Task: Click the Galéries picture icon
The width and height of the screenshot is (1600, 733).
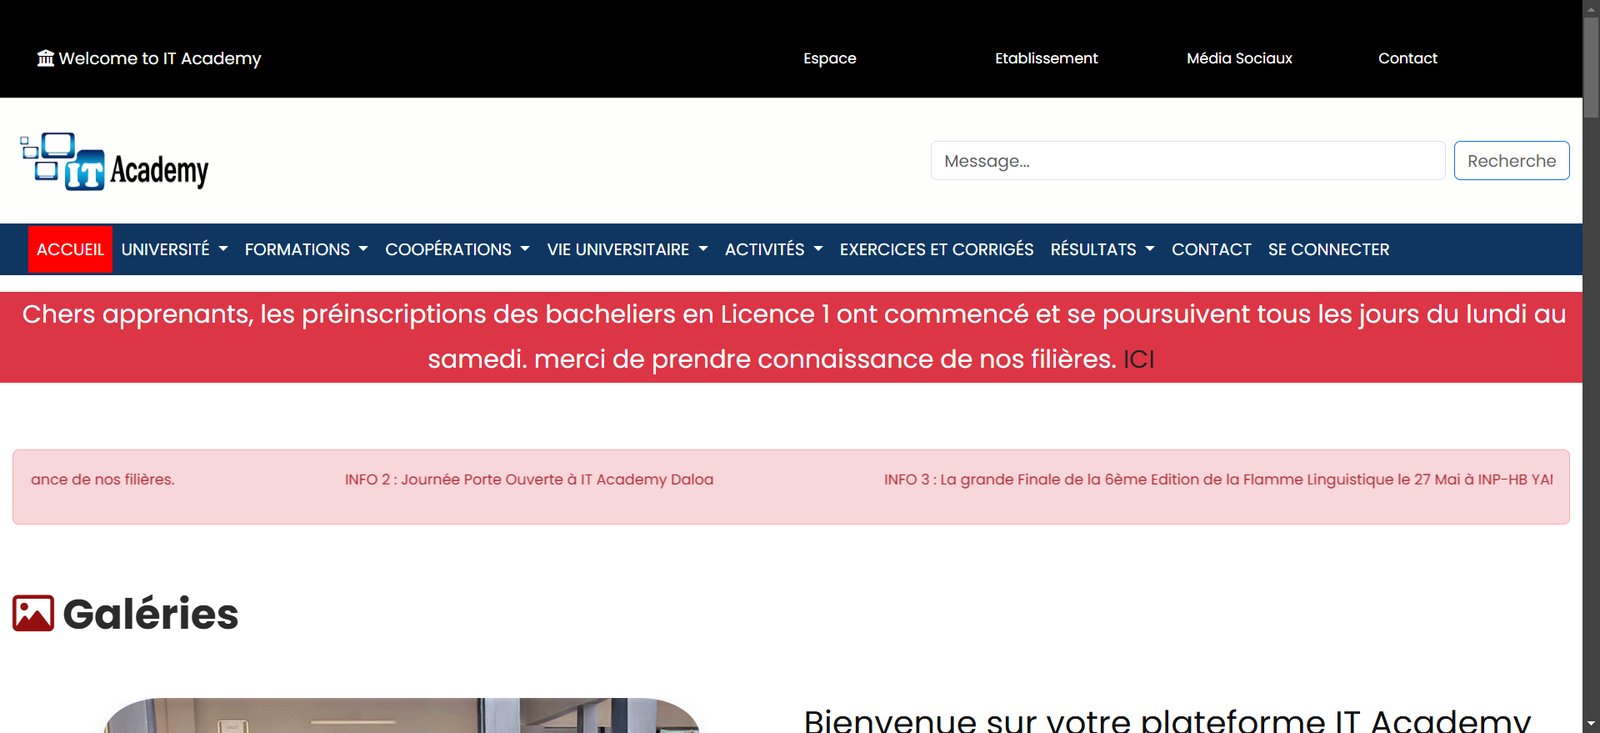Action: pos(33,614)
